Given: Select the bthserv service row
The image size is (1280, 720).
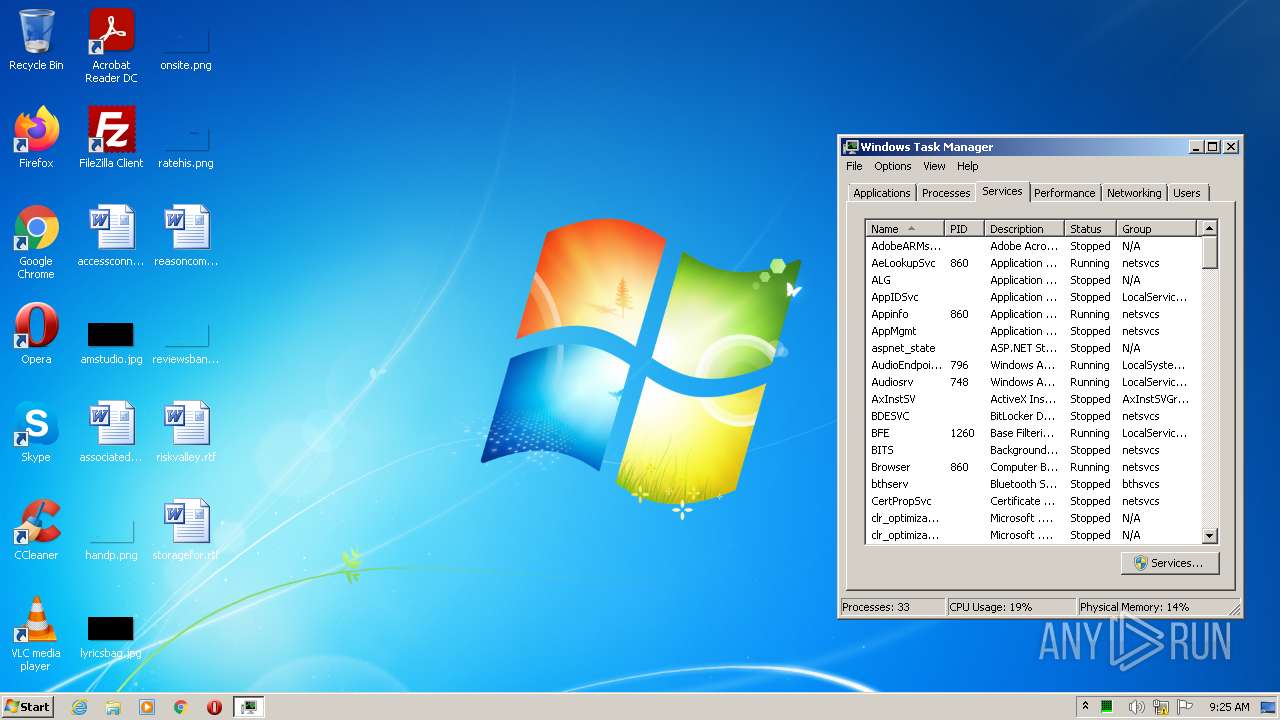Looking at the screenshot, I should click(1033, 484).
